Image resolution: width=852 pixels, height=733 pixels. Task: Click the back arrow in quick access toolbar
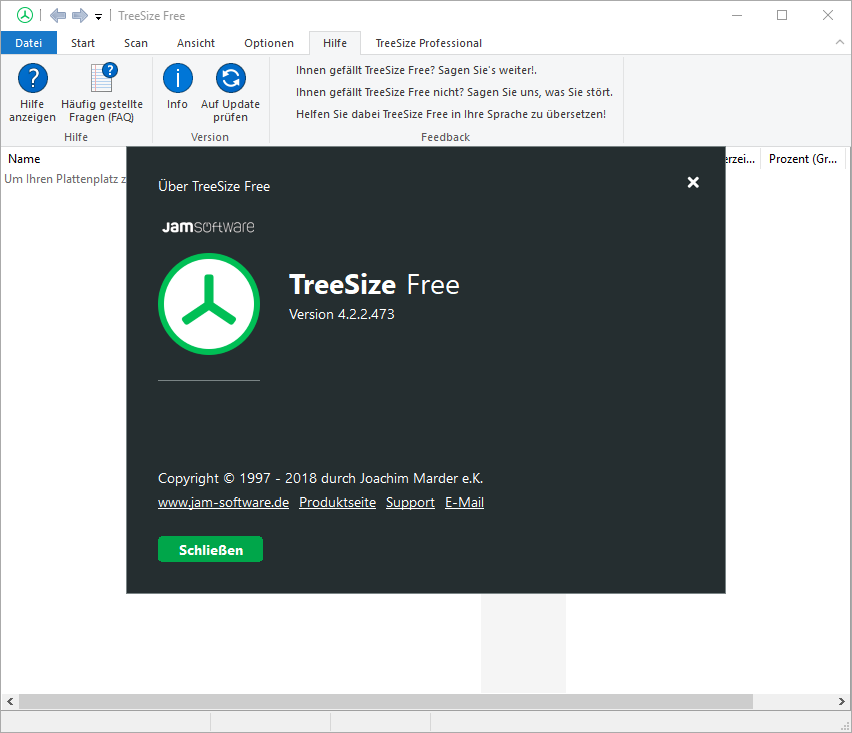[58, 15]
